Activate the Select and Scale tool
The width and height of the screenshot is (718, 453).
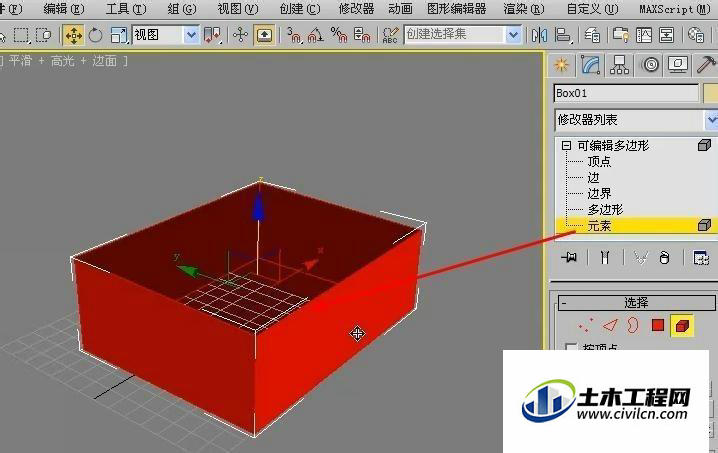119,35
